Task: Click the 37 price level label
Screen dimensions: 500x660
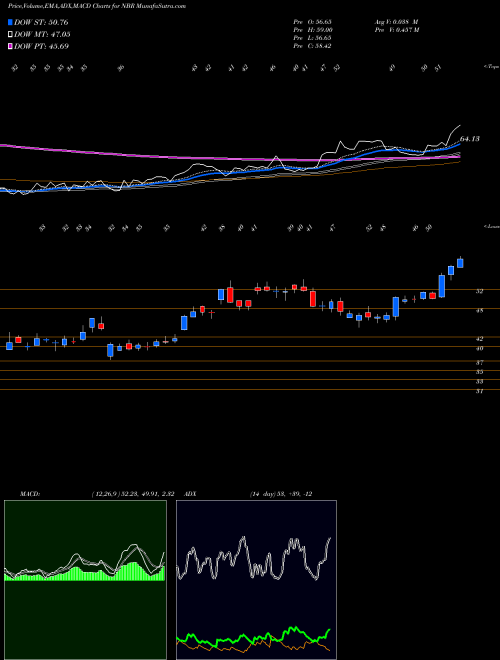Action: point(479,362)
